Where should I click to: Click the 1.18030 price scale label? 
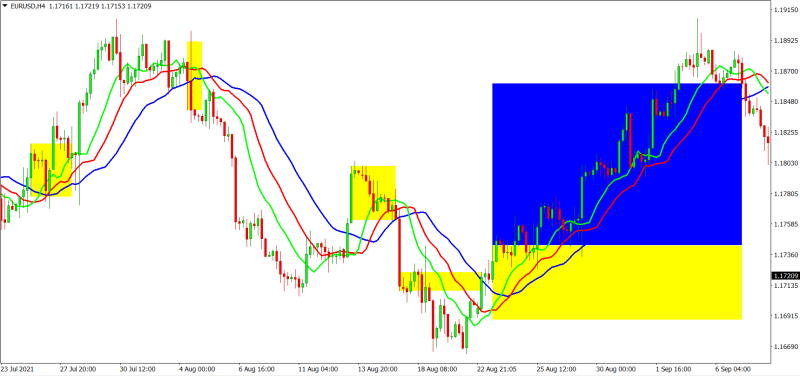(x=786, y=163)
